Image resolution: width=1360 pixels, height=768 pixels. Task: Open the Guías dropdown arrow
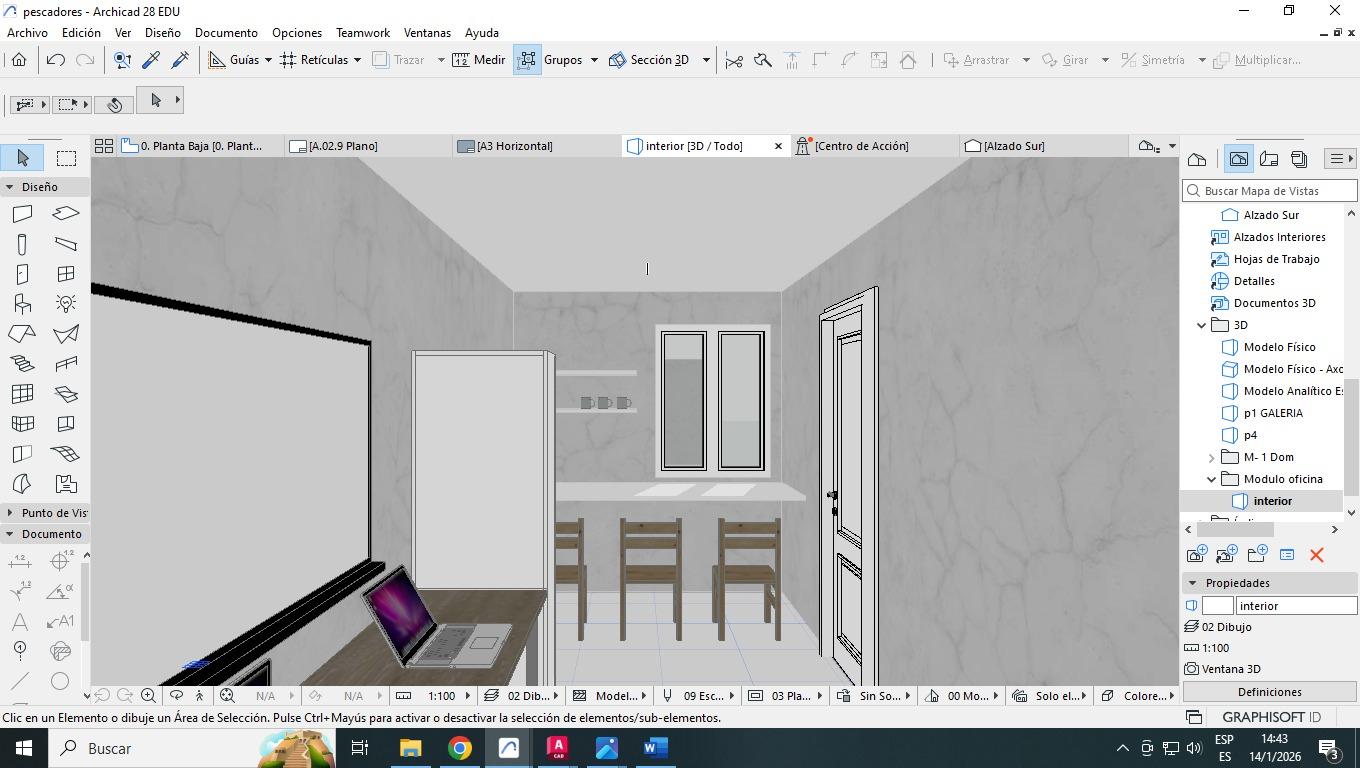(268, 60)
